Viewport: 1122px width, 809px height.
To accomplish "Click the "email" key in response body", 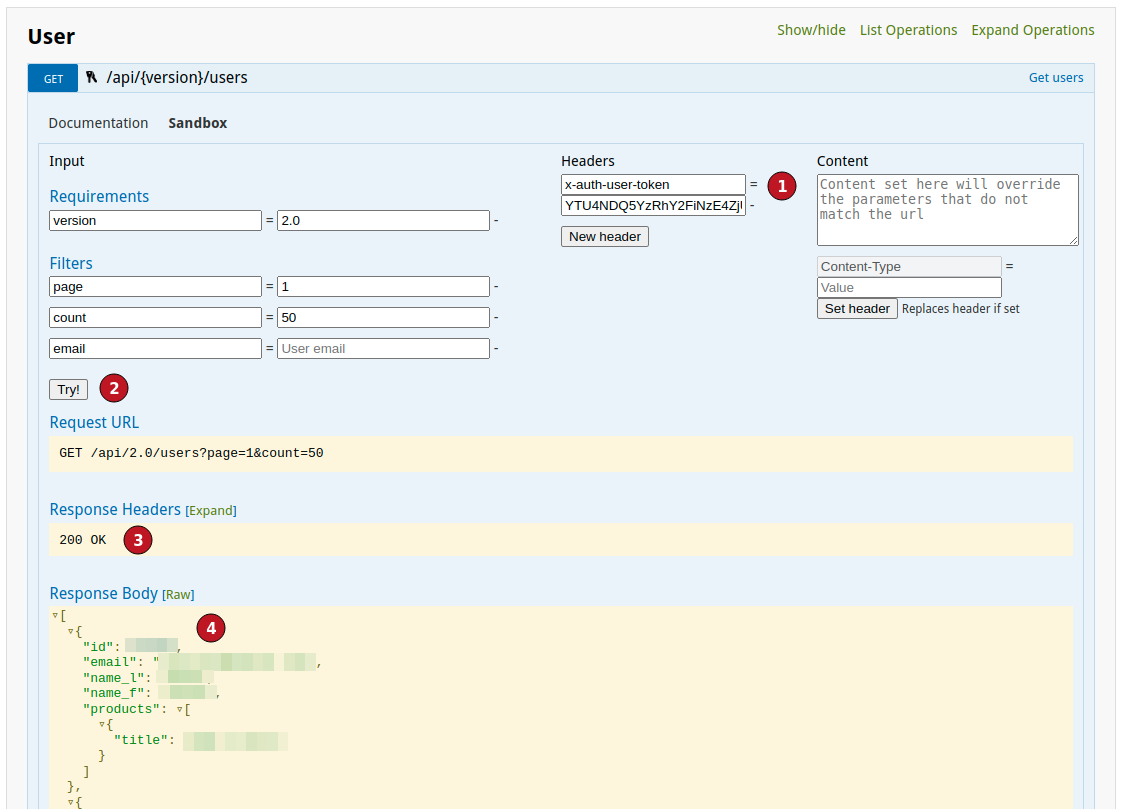I will point(109,662).
